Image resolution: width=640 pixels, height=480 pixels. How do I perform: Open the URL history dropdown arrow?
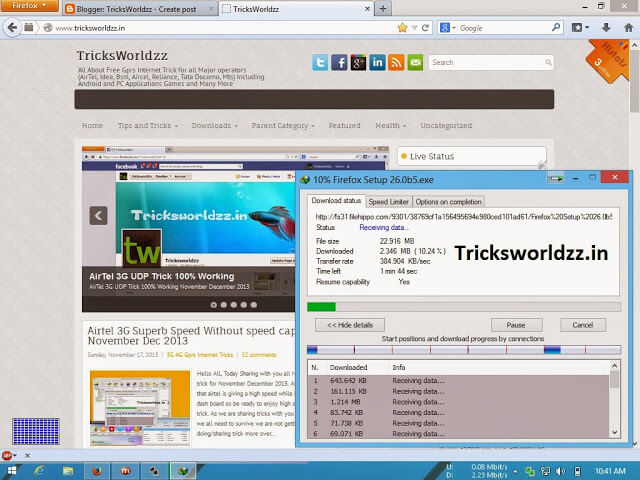tap(415, 28)
